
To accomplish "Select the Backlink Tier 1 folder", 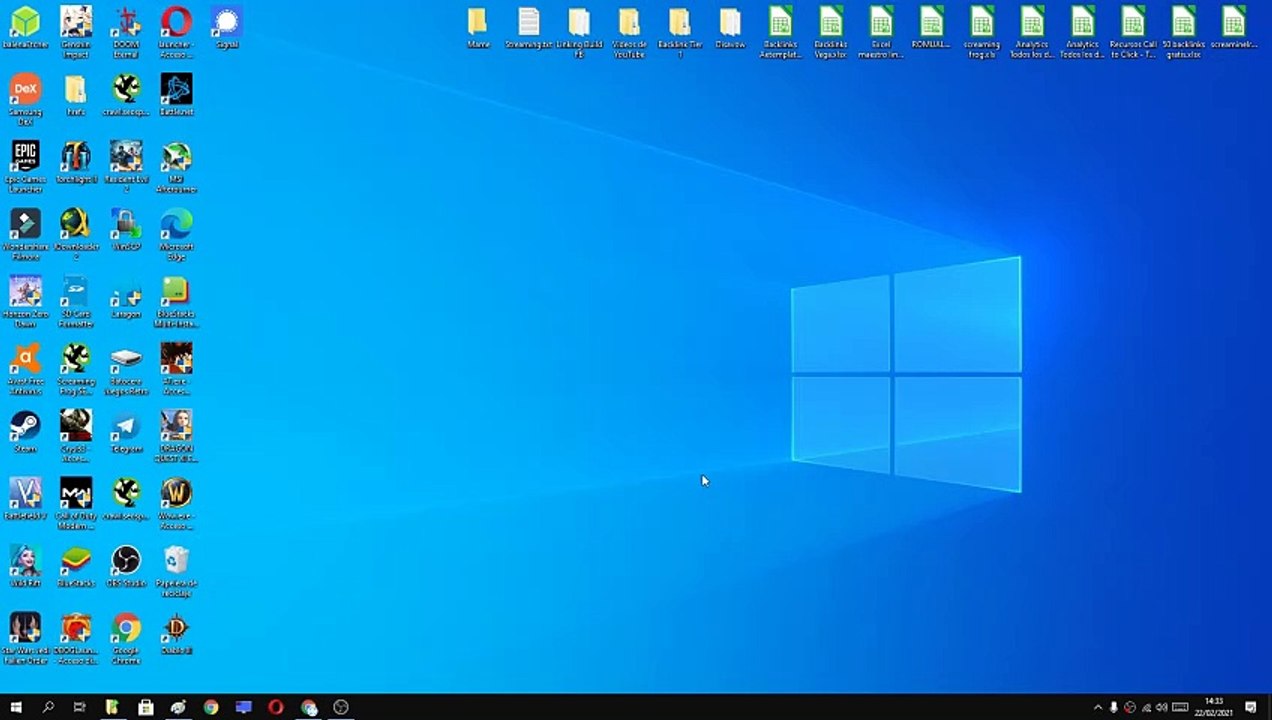I will pos(680,32).
